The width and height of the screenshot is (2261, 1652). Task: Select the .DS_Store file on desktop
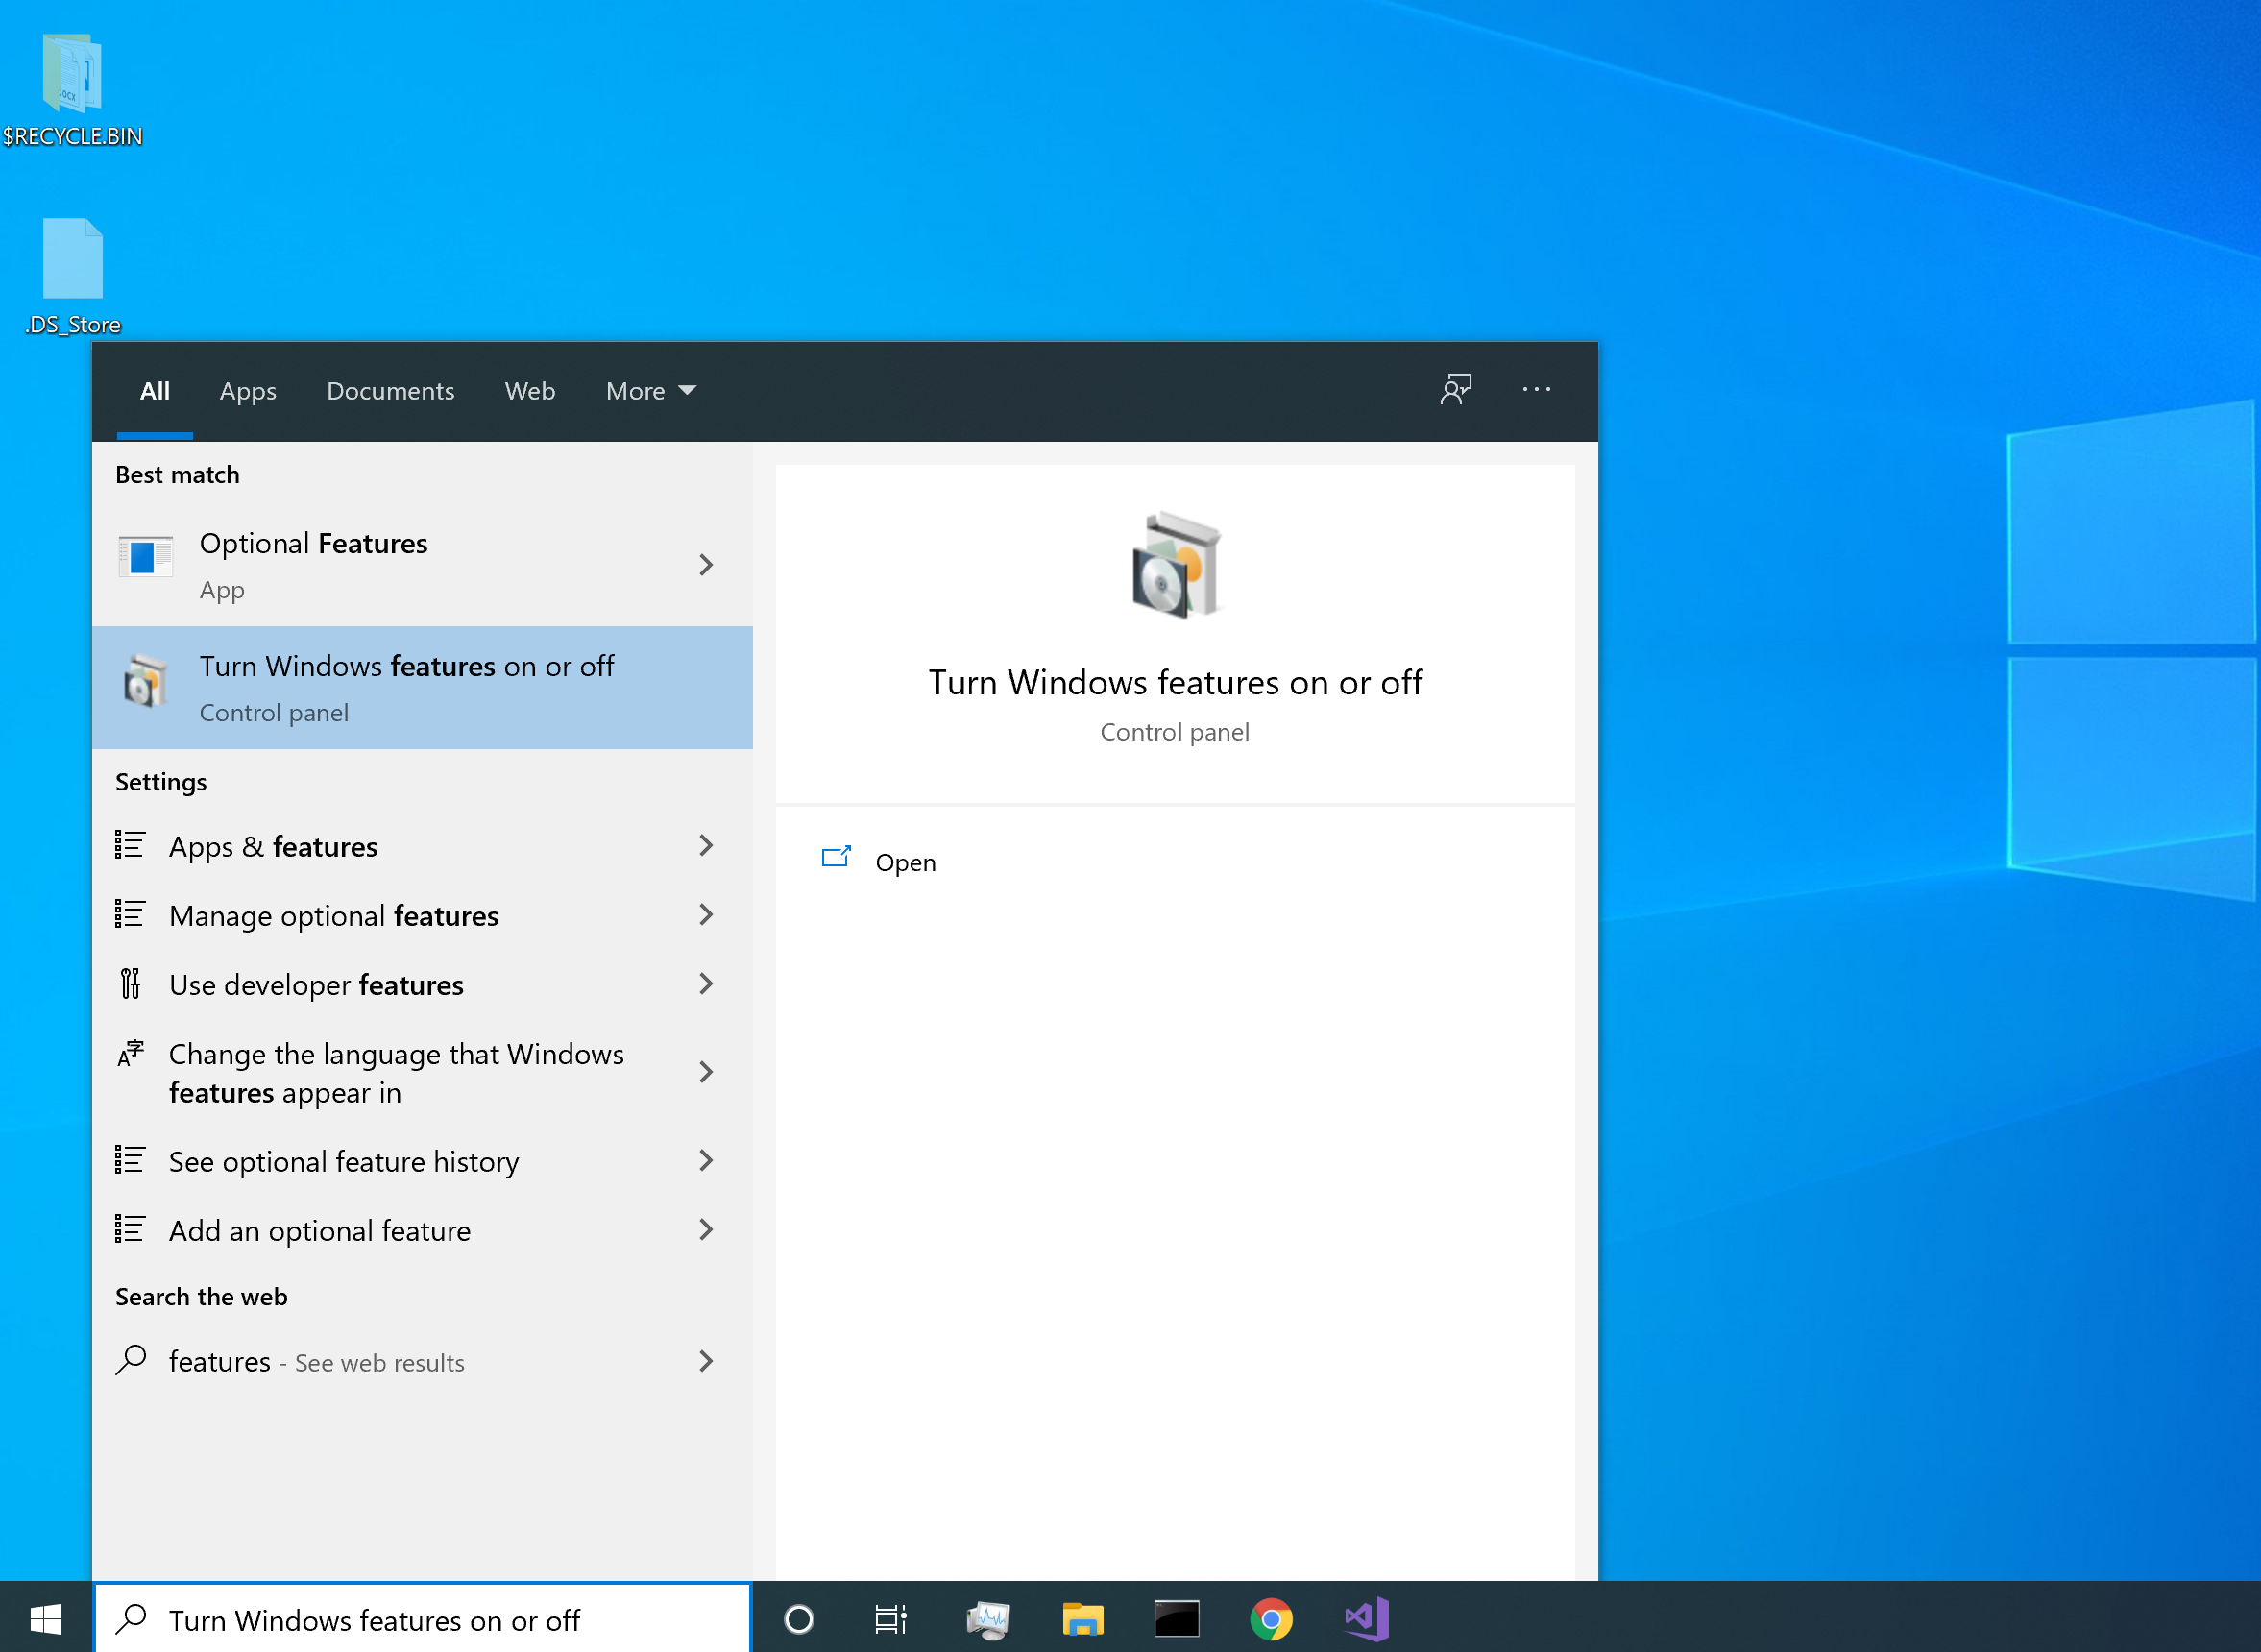[72, 277]
